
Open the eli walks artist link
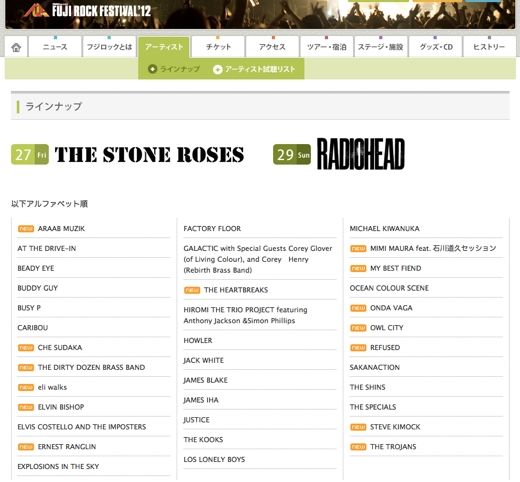pyautogui.click(x=52, y=387)
